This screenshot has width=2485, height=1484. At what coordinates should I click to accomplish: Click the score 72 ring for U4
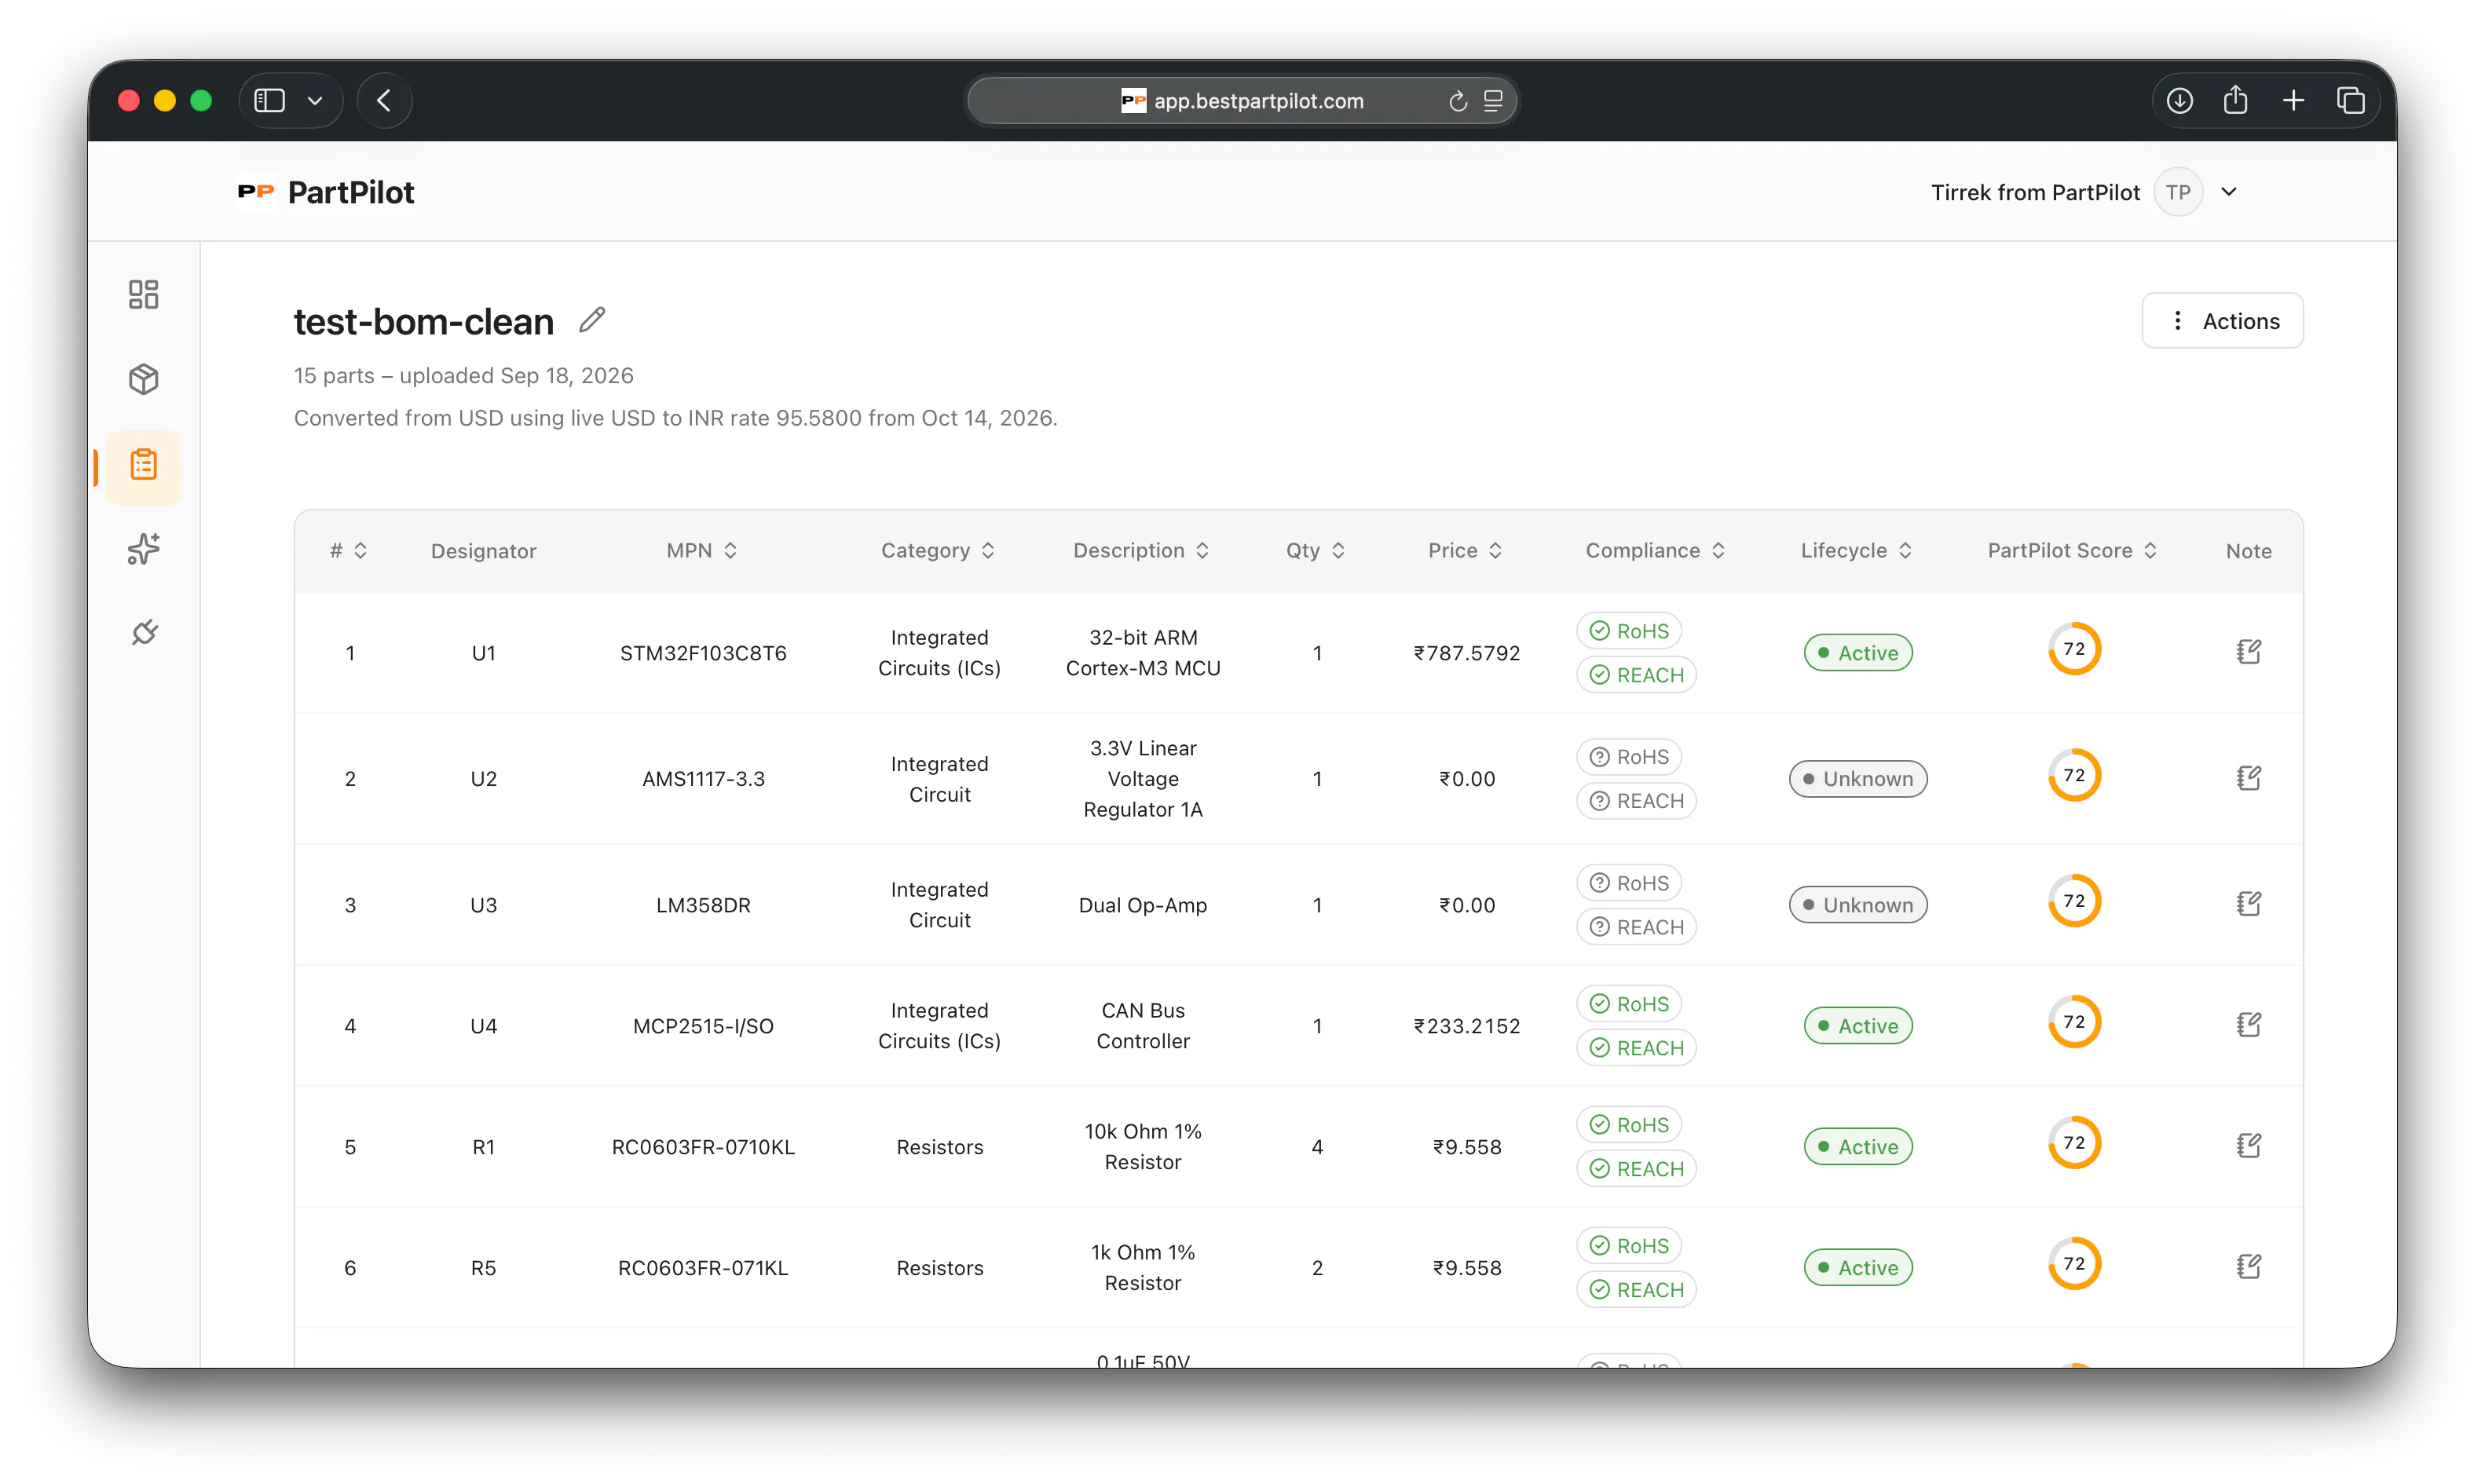click(2074, 1022)
